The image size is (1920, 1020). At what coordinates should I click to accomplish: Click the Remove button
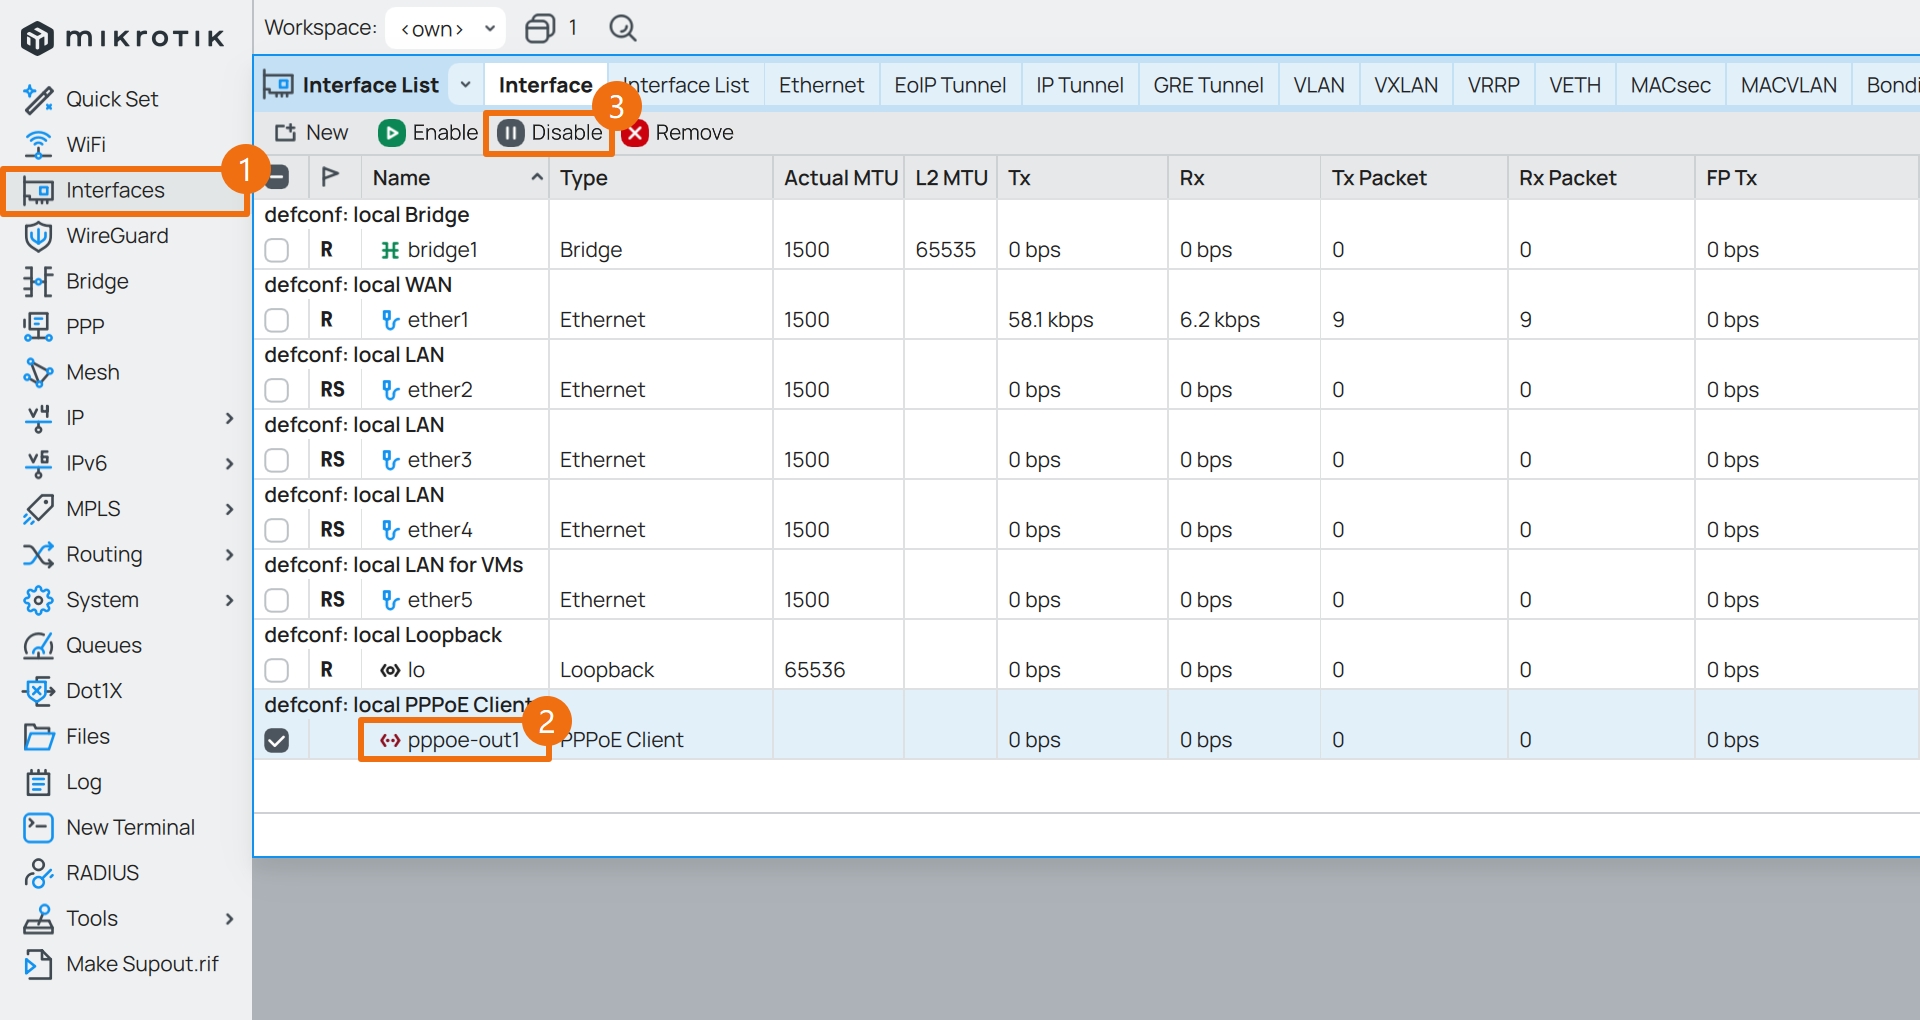[x=678, y=133]
